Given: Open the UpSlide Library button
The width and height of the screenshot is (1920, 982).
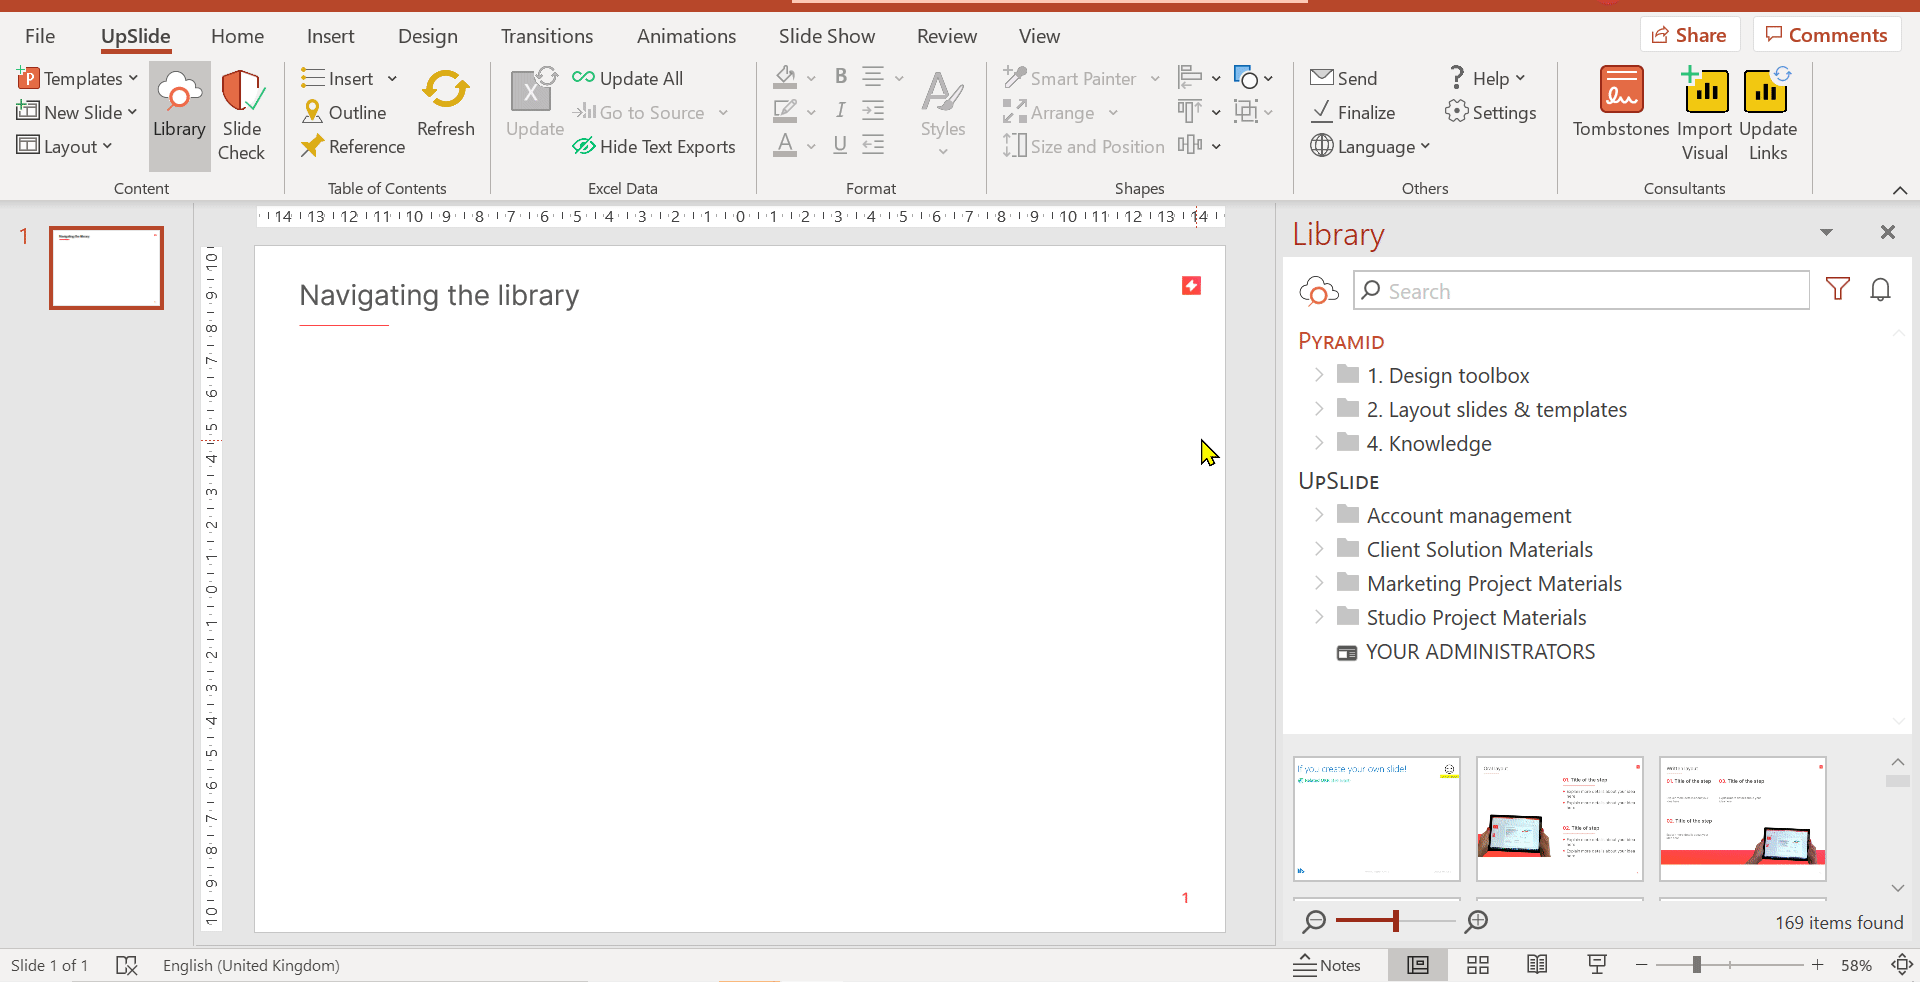Looking at the screenshot, I should (x=179, y=115).
